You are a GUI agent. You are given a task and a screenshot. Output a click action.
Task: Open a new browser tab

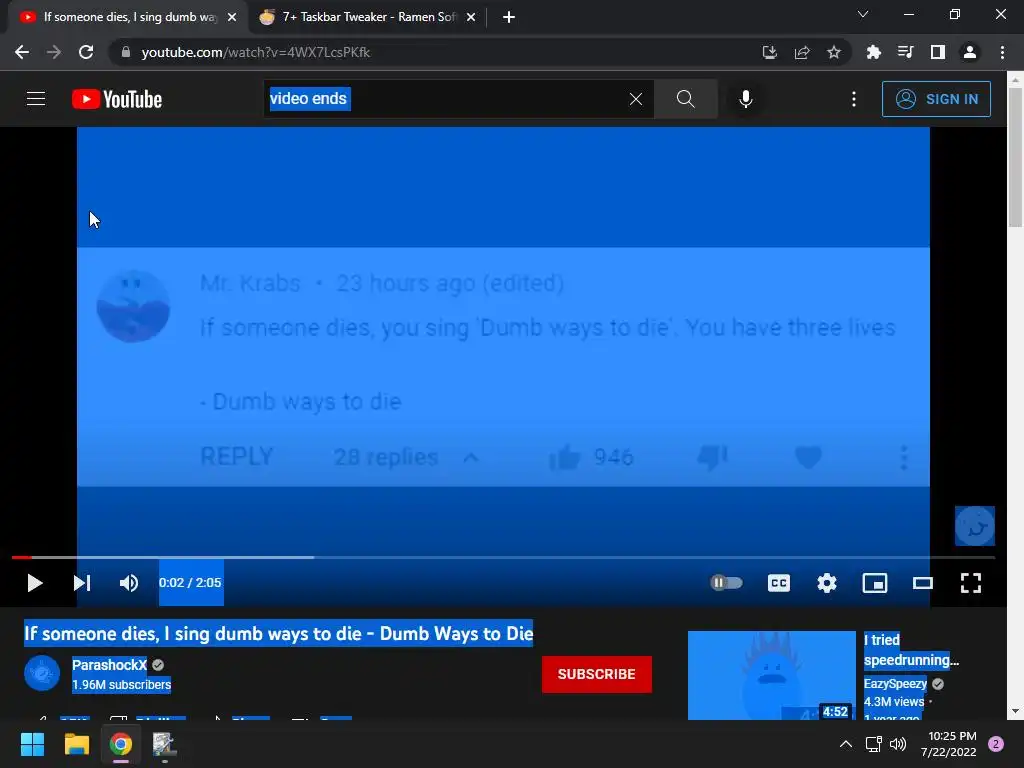(509, 17)
